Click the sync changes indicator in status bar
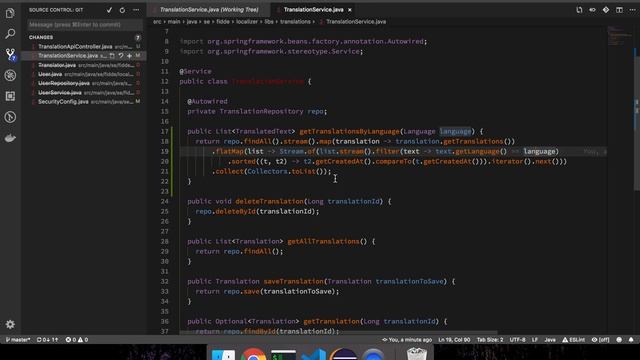640x360 pixels. coord(47,340)
